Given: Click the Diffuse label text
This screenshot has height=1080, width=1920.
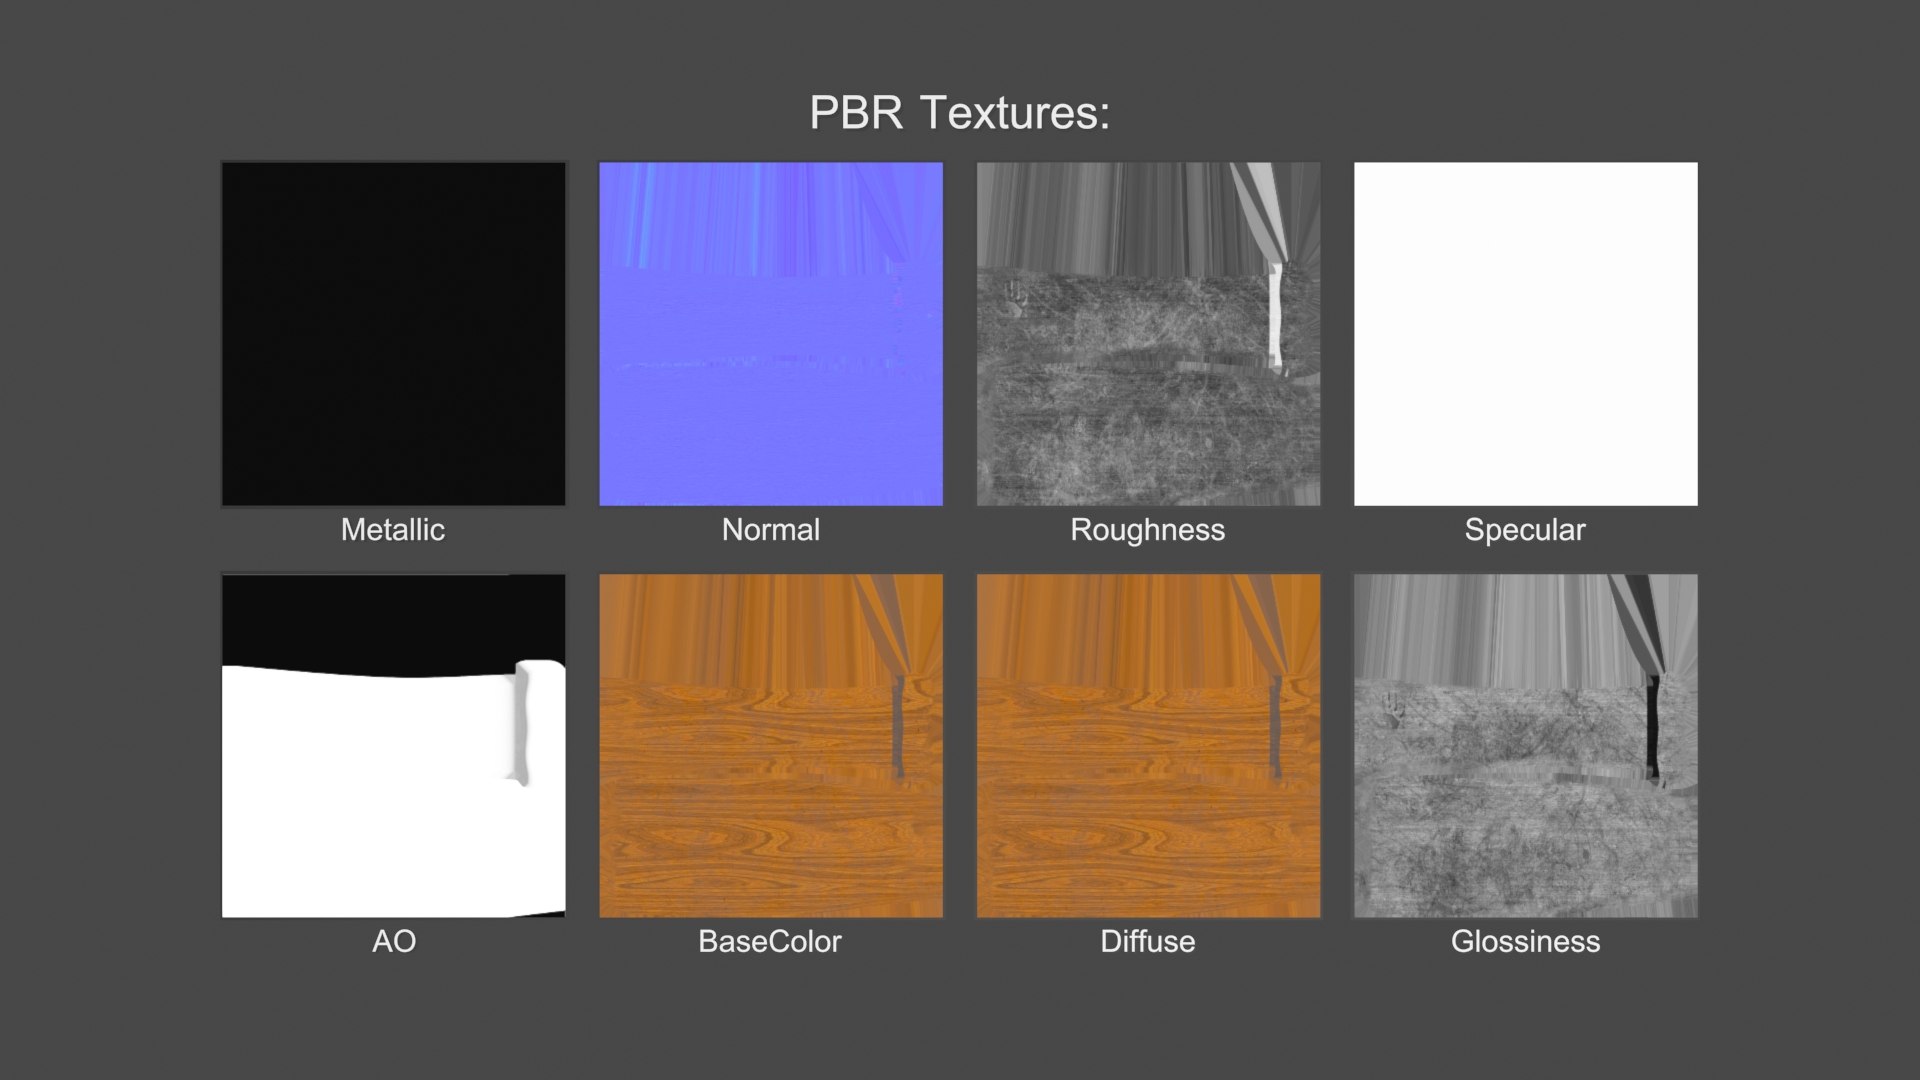Looking at the screenshot, I should point(1148,942).
